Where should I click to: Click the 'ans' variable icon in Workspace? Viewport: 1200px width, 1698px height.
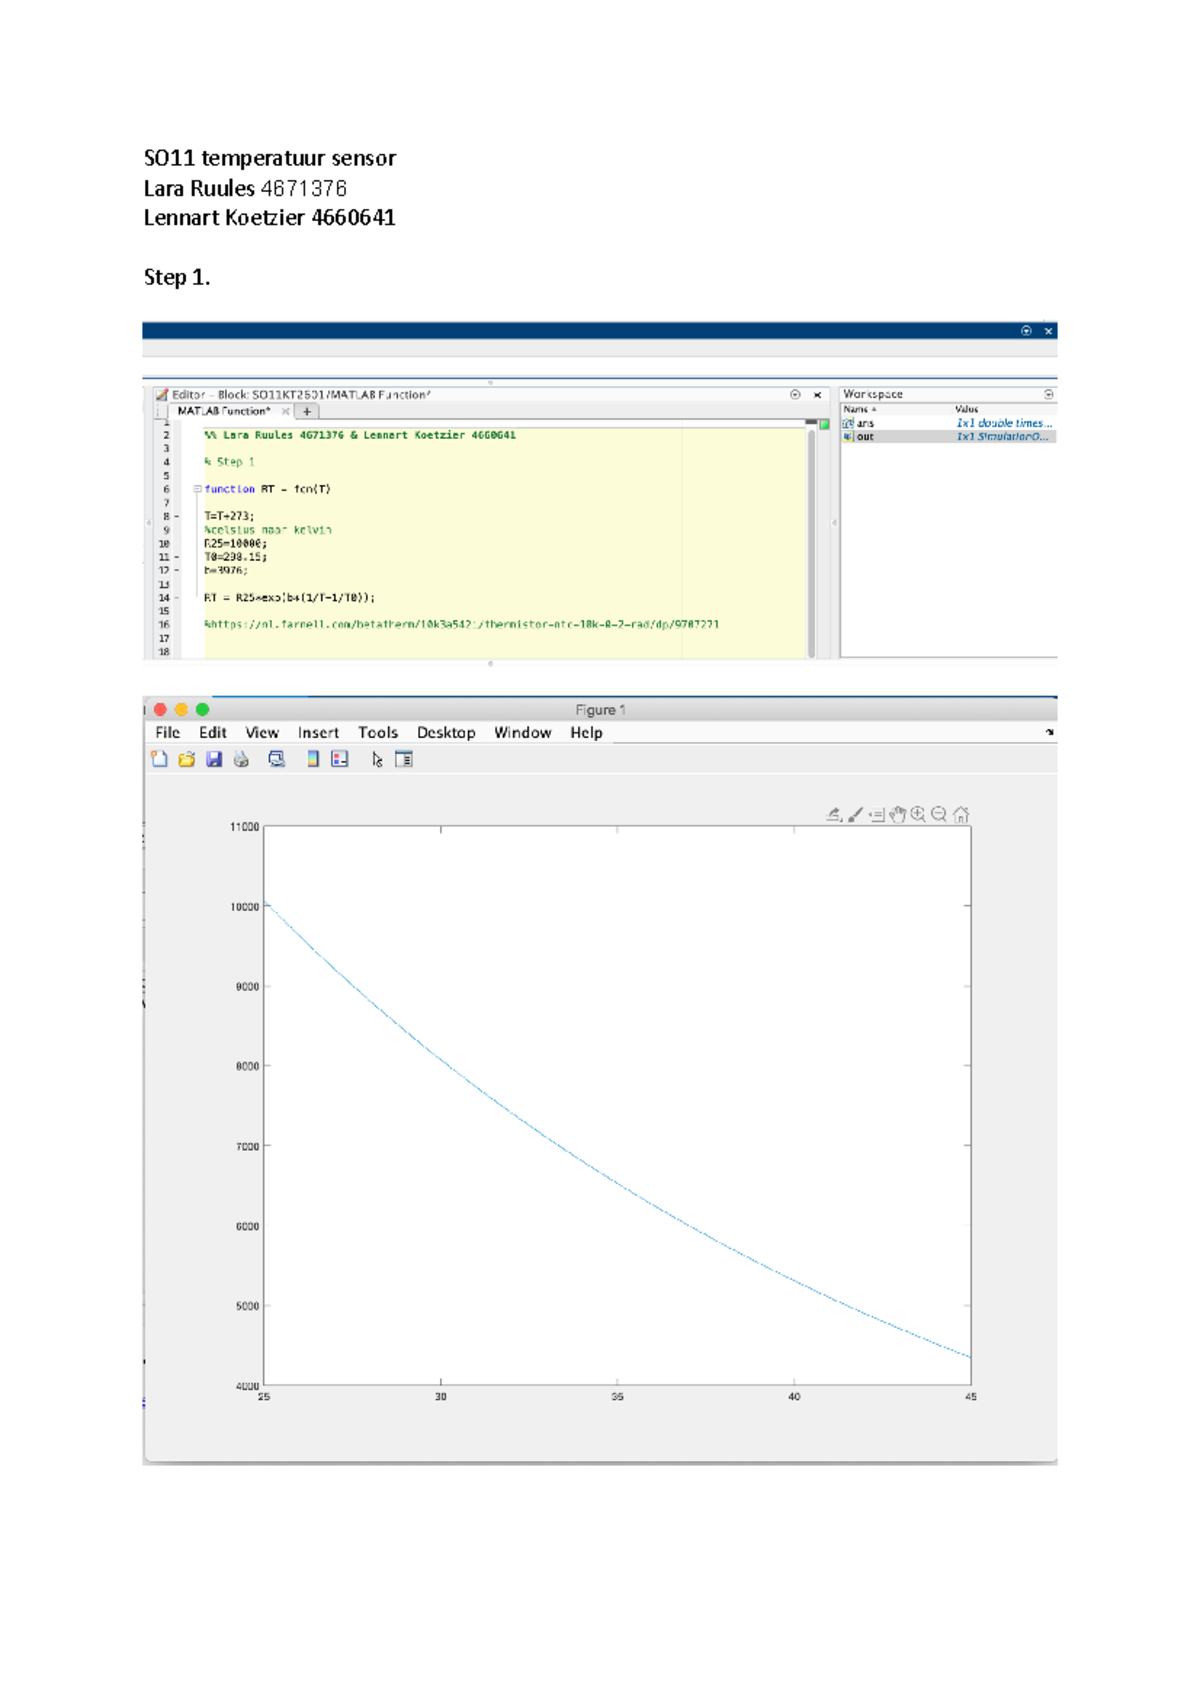coord(848,423)
